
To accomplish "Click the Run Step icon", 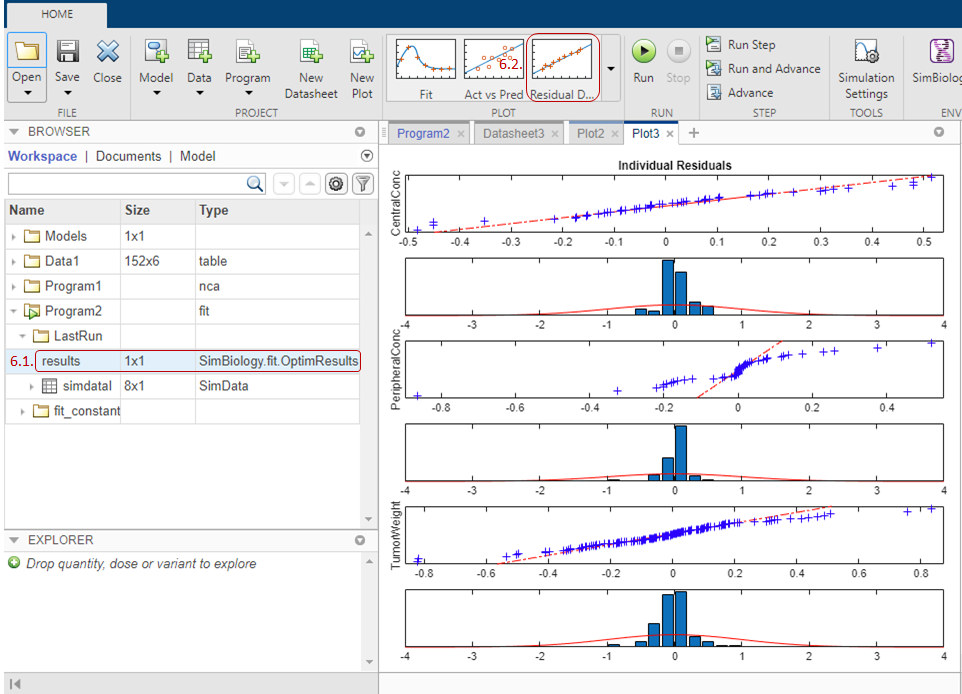I will coord(714,45).
